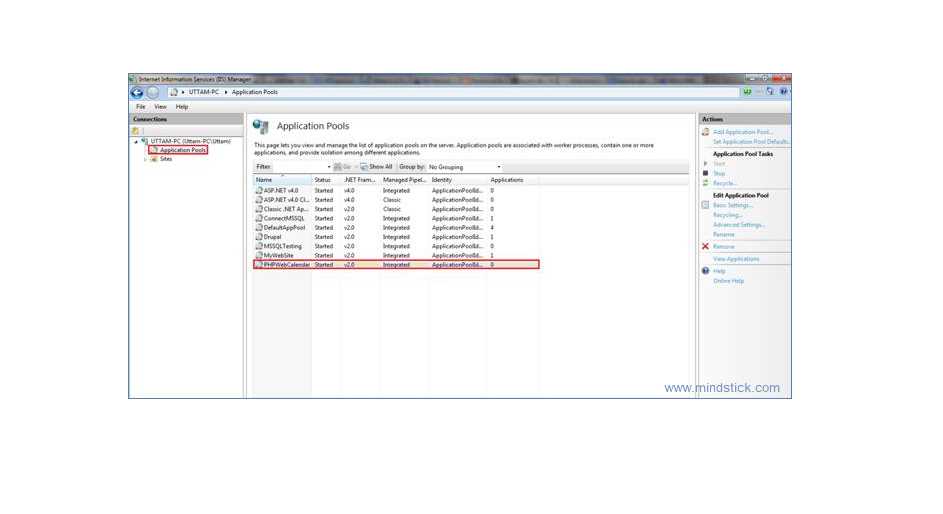943x514 pixels.
Task: Click the Add Application Pool icon
Action: [x=705, y=132]
